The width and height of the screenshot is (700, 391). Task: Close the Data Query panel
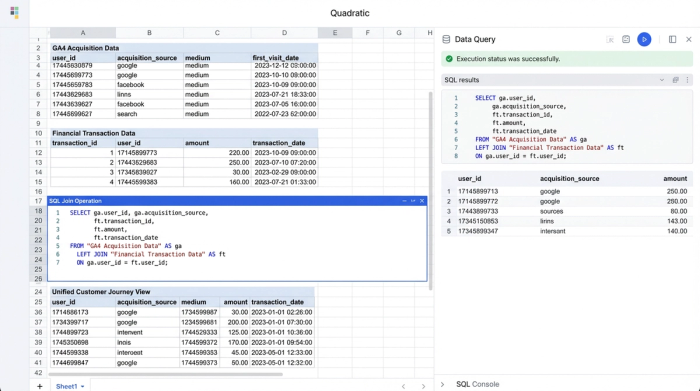(688, 39)
